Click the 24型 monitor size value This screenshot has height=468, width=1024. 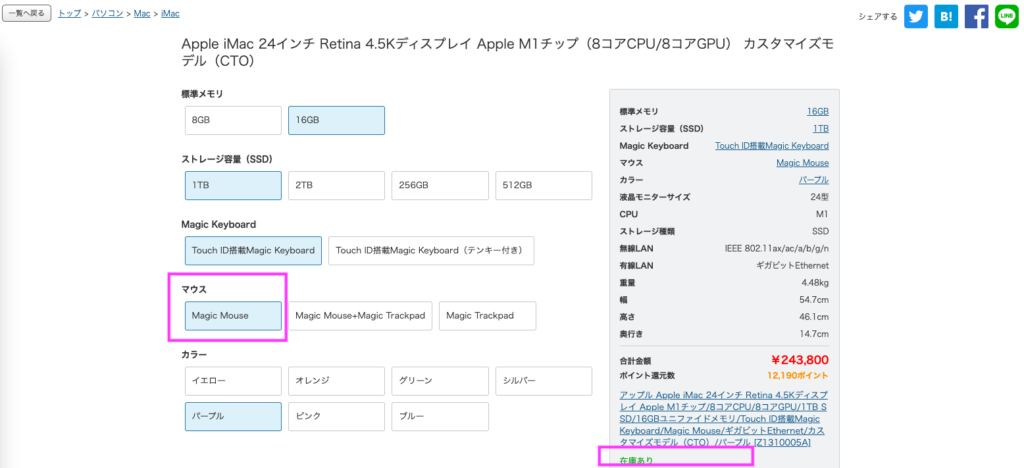pyautogui.click(x=819, y=196)
